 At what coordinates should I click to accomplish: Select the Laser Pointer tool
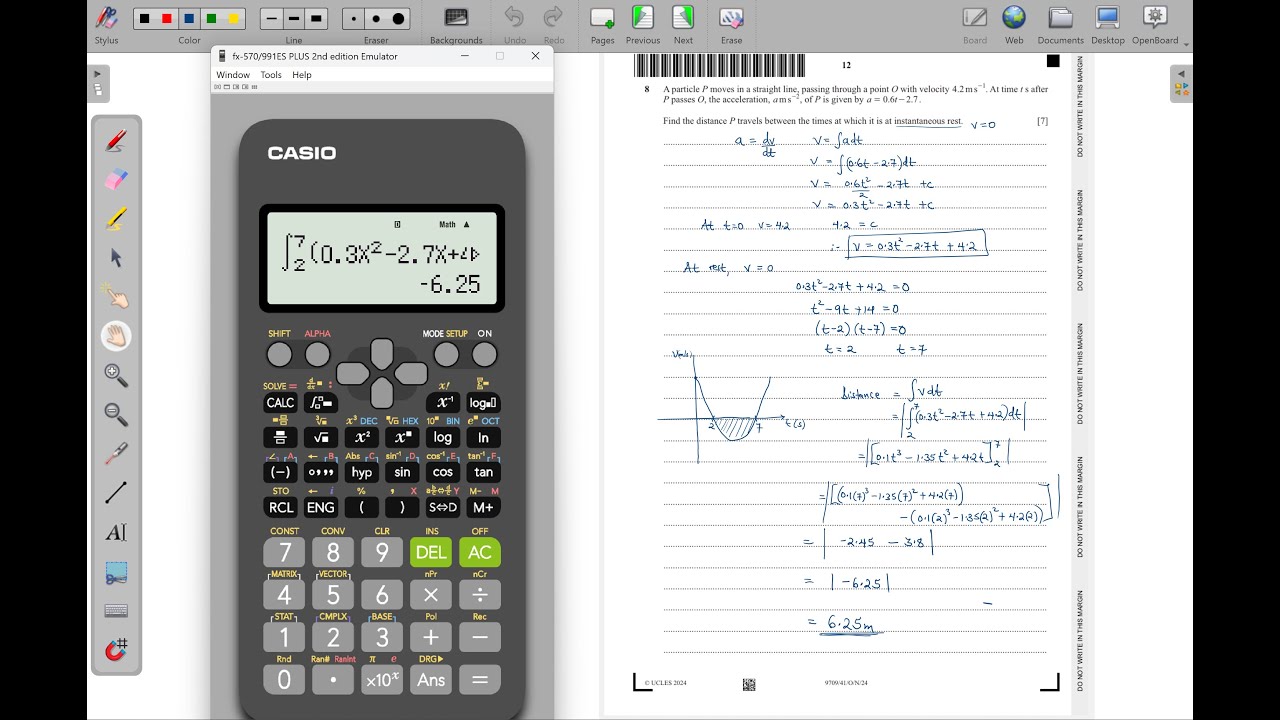pyautogui.click(x=116, y=453)
